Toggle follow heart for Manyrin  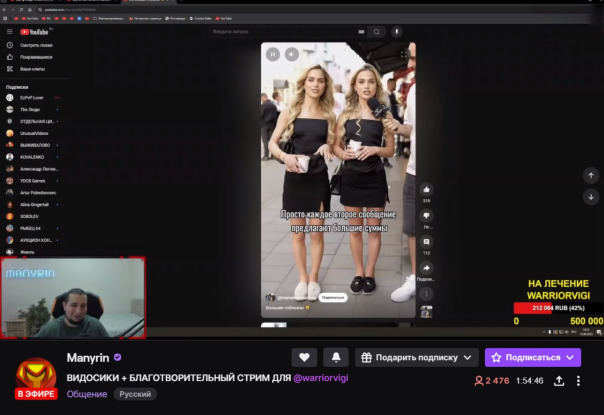pos(304,357)
